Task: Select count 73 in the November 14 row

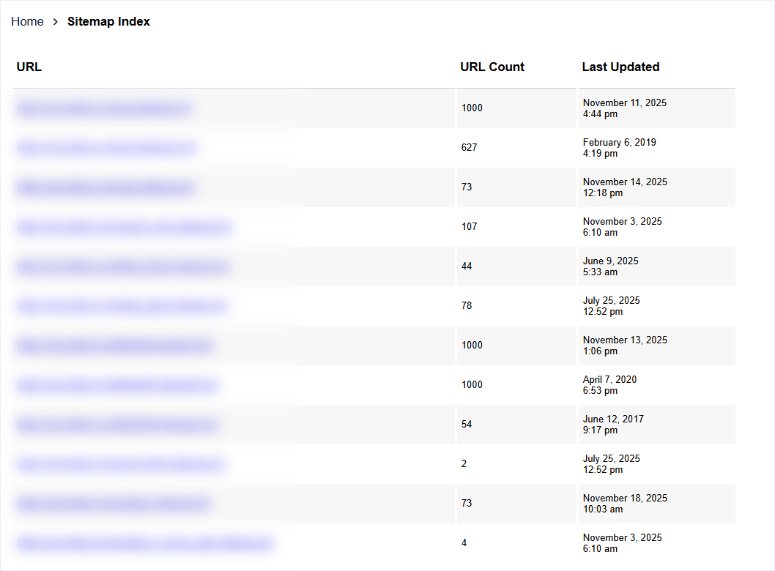Action: (467, 187)
